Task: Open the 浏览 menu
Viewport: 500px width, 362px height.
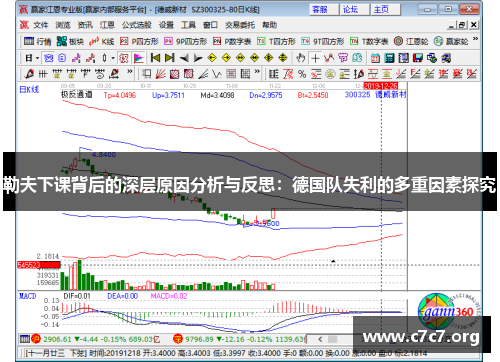Action: pyautogui.click(x=63, y=25)
